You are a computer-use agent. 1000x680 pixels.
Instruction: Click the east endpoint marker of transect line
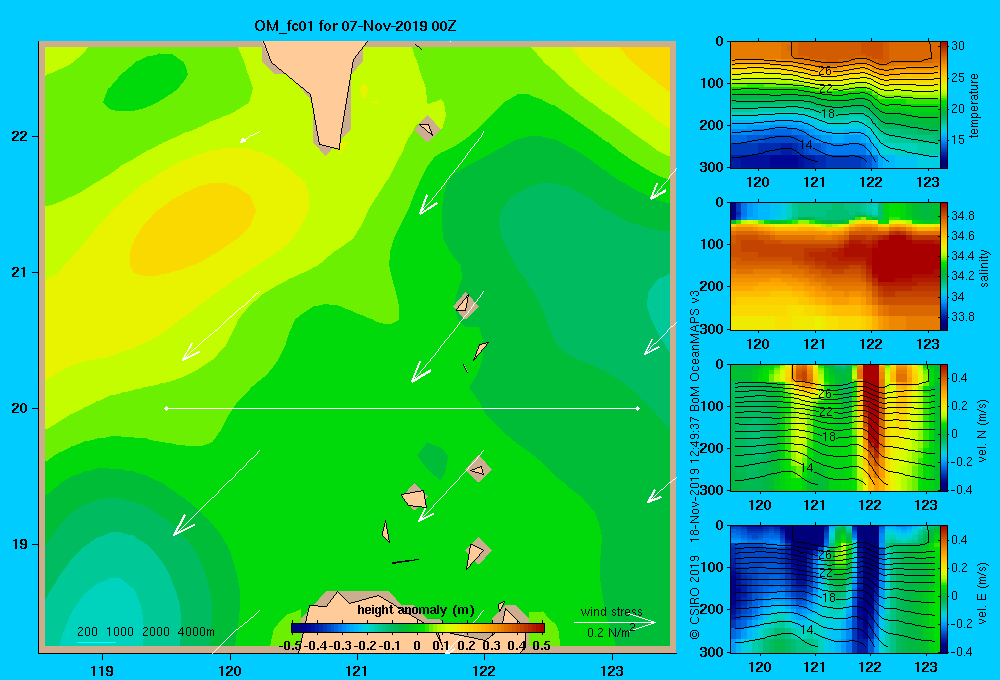tap(638, 408)
